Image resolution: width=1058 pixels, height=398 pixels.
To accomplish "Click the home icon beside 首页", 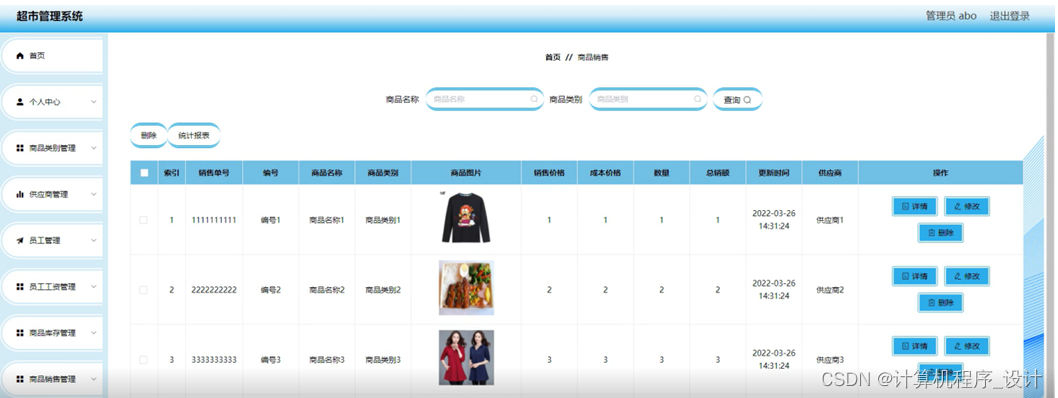I will tap(20, 56).
